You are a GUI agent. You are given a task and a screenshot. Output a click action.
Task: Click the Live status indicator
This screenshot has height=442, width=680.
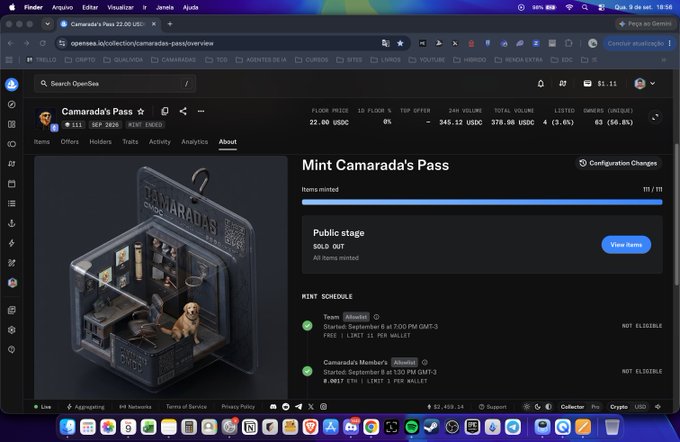[42, 407]
